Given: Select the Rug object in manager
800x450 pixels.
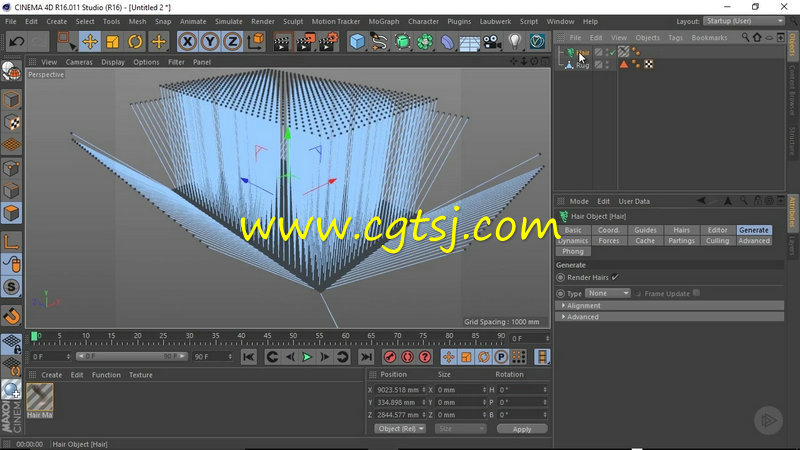Looking at the screenshot, I should pyautogui.click(x=582, y=65).
